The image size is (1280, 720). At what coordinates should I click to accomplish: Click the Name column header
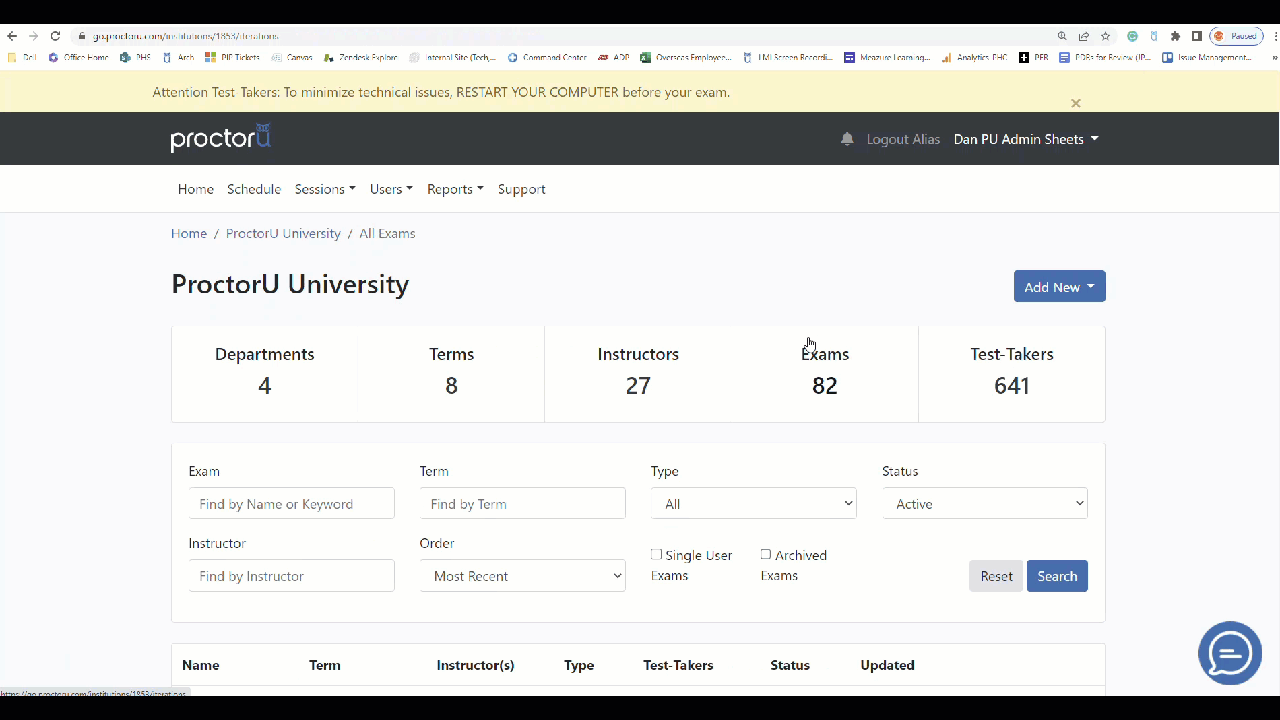point(201,665)
